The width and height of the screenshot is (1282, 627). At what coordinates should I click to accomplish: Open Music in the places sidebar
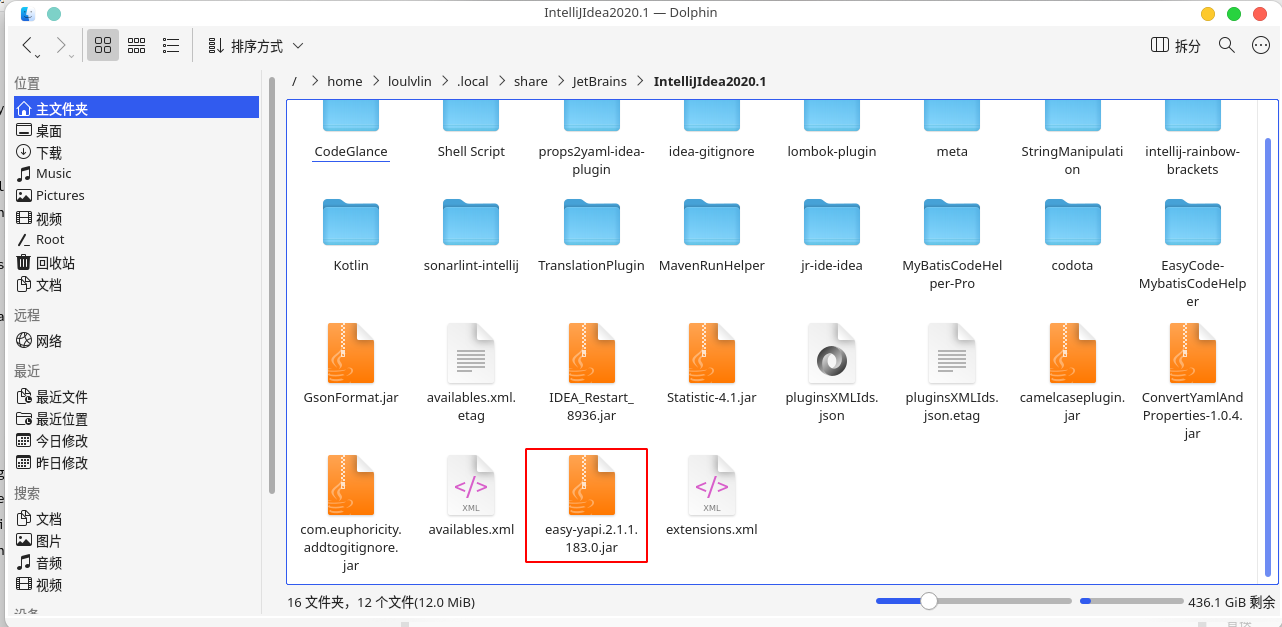coord(136,174)
